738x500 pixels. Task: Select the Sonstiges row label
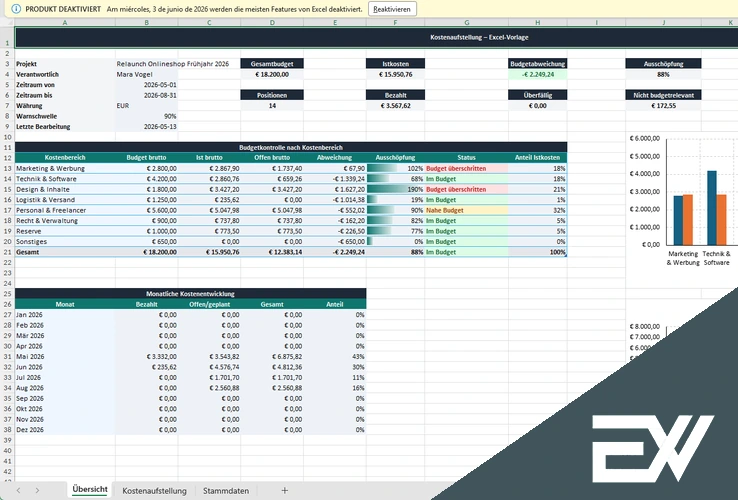(x=65, y=242)
